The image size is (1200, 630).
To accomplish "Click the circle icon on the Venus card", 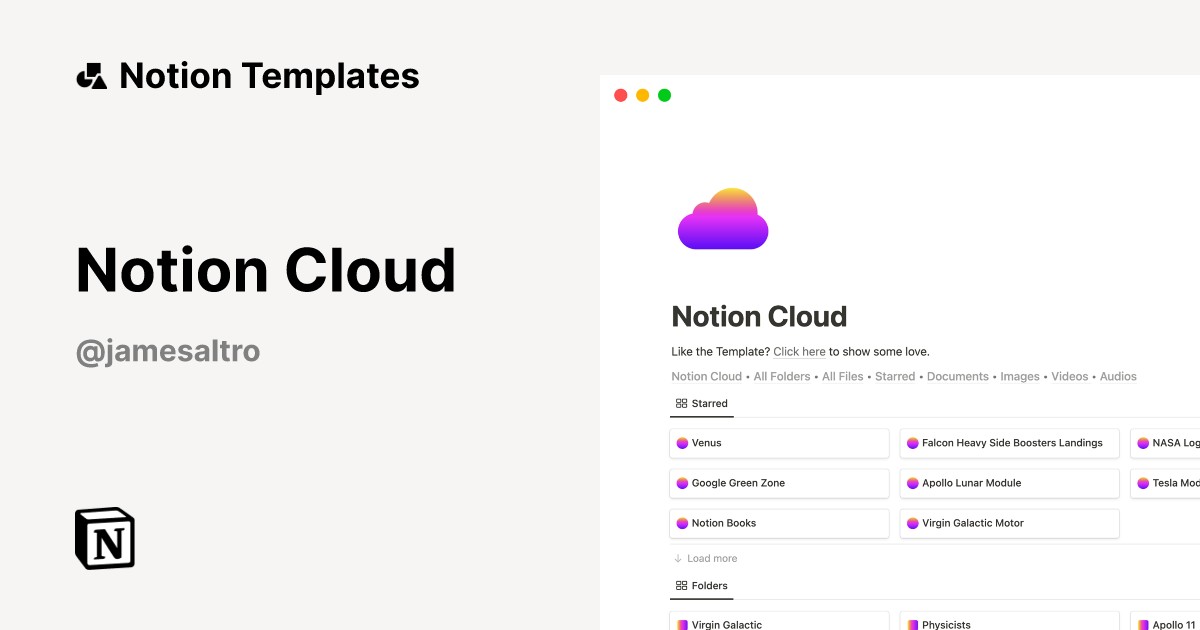I will (x=683, y=442).
